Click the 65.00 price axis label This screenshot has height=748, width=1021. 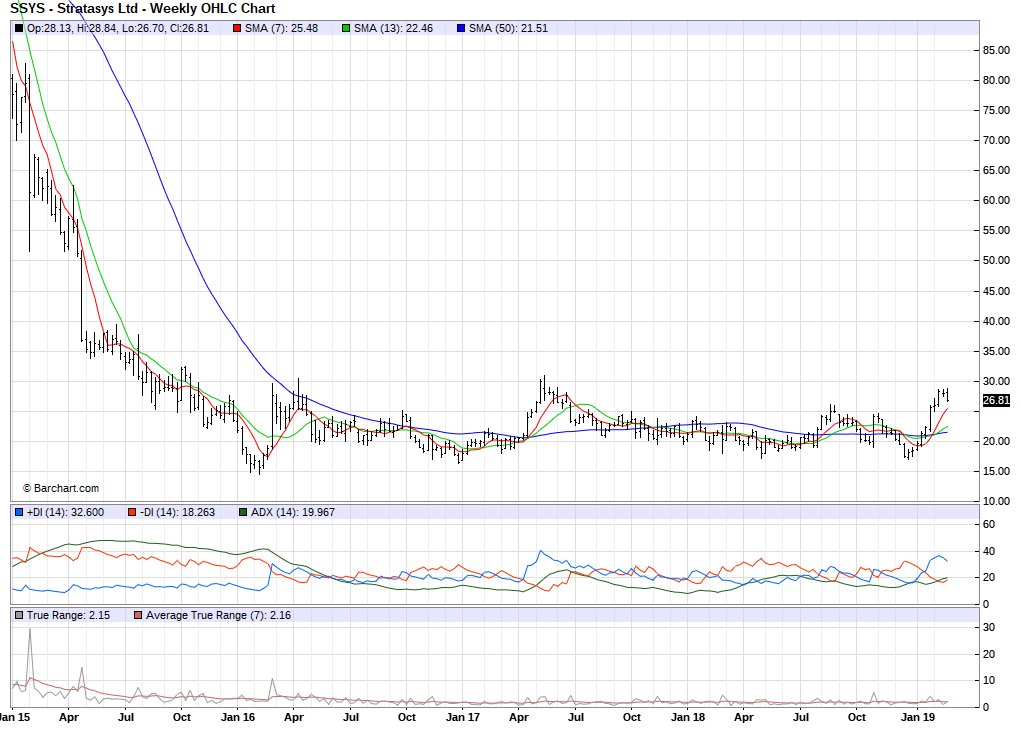996,170
